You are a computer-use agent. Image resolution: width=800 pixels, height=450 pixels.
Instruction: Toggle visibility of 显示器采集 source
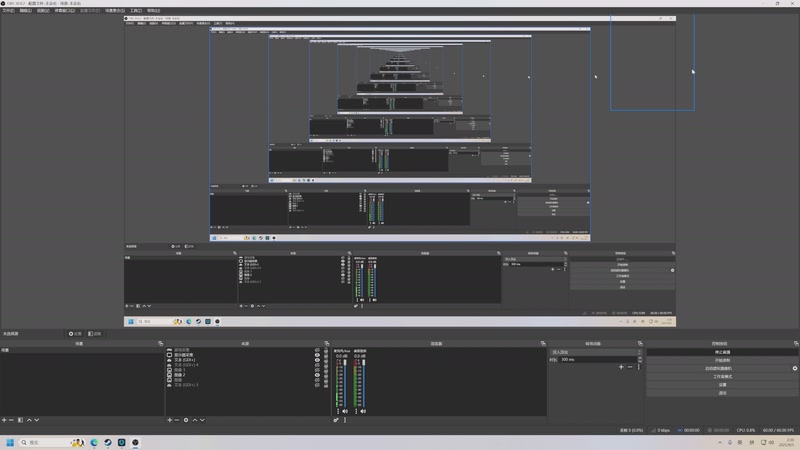click(317, 355)
